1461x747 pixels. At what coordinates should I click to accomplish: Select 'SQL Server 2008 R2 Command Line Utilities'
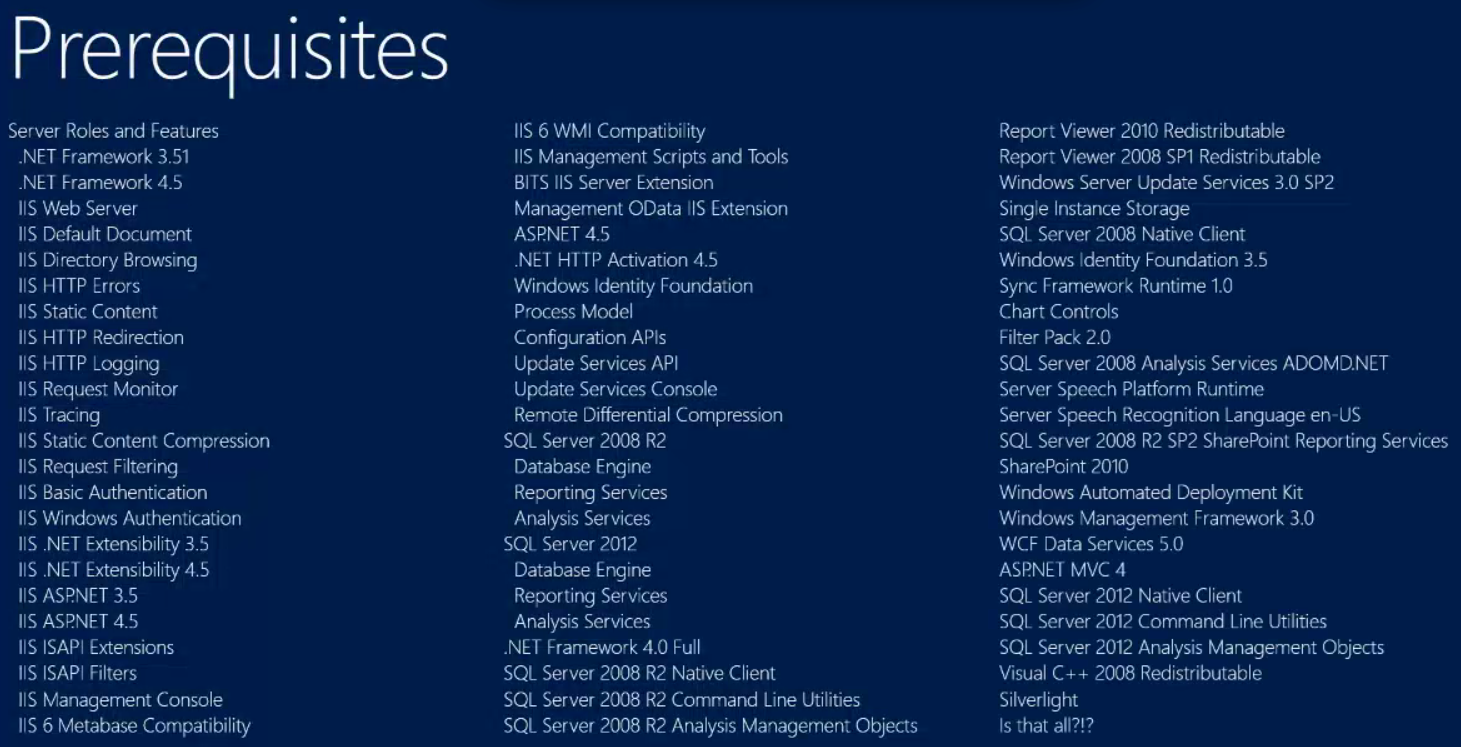[x=682, y=700]
